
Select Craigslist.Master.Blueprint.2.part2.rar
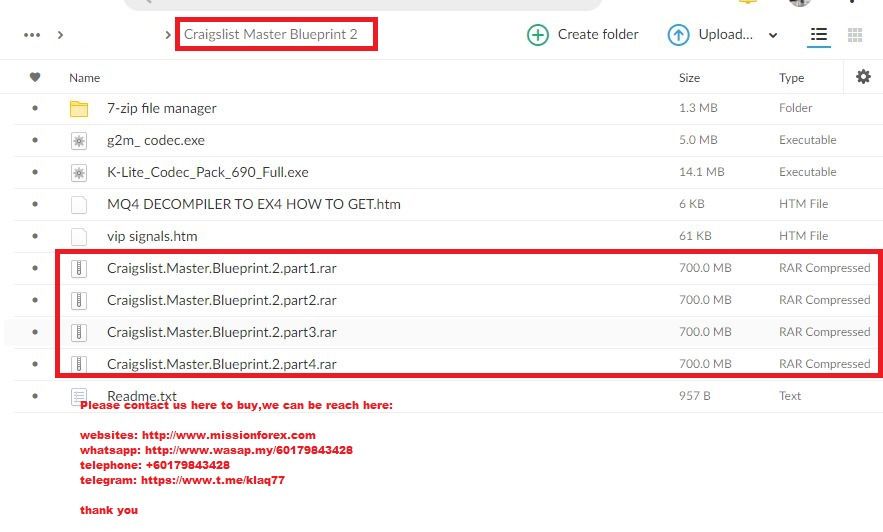coord(222,301)
